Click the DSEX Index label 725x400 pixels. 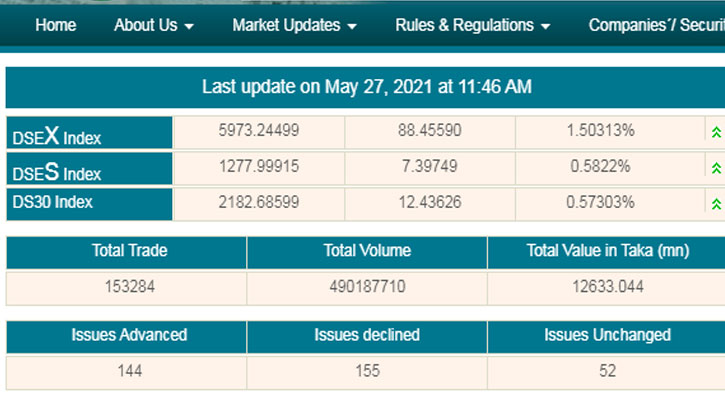pos(58,134)
